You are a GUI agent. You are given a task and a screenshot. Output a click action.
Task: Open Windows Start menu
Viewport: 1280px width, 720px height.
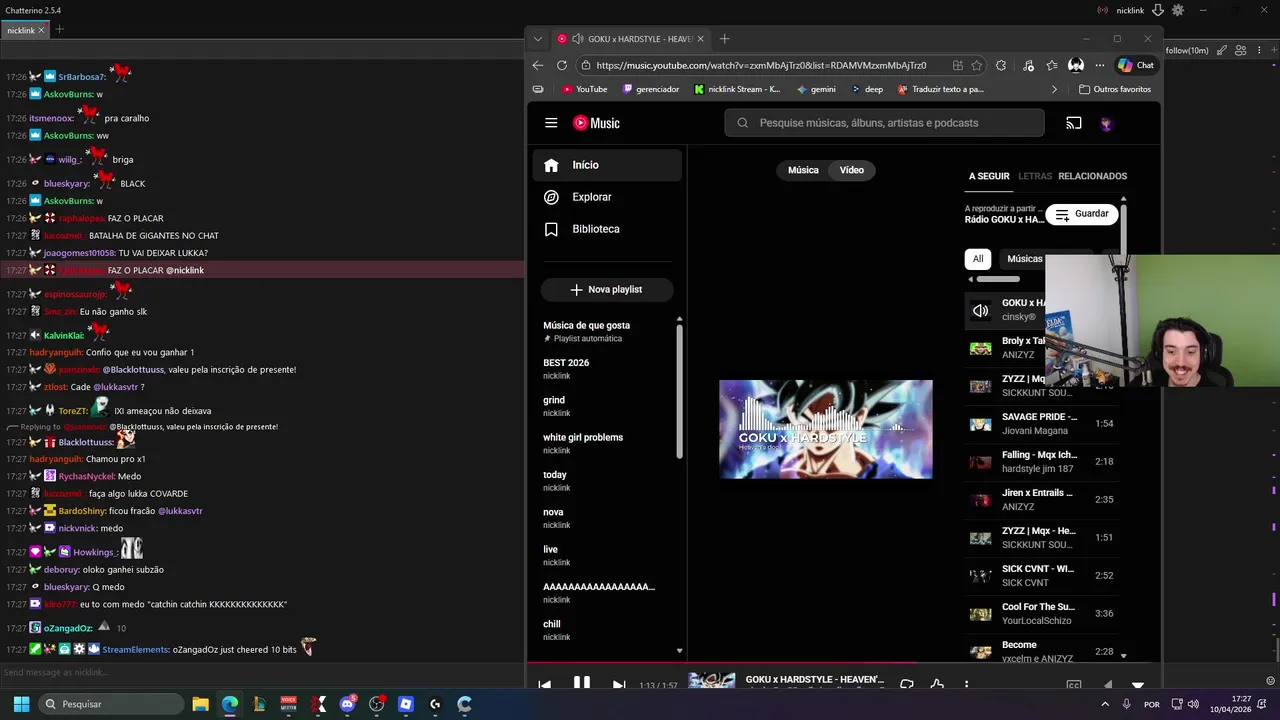21,704
